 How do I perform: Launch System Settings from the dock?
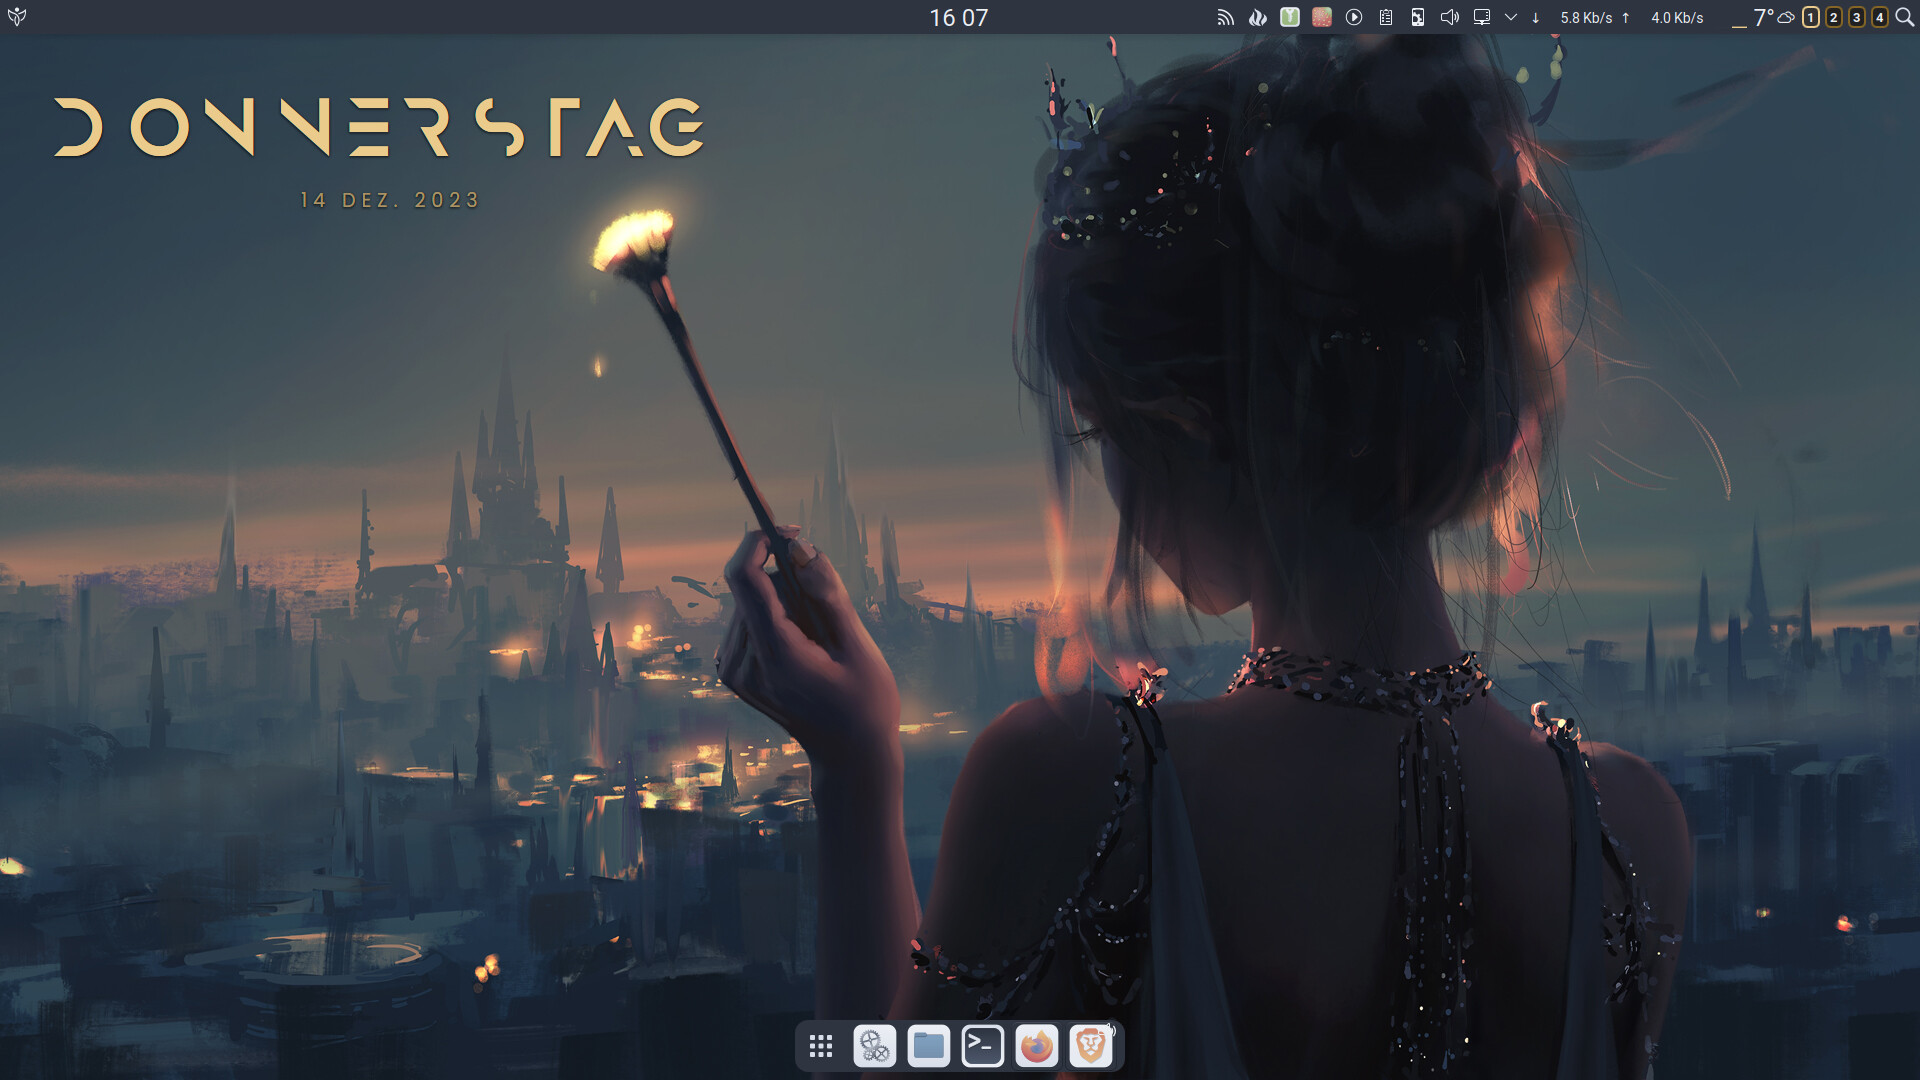(875, 1046)
